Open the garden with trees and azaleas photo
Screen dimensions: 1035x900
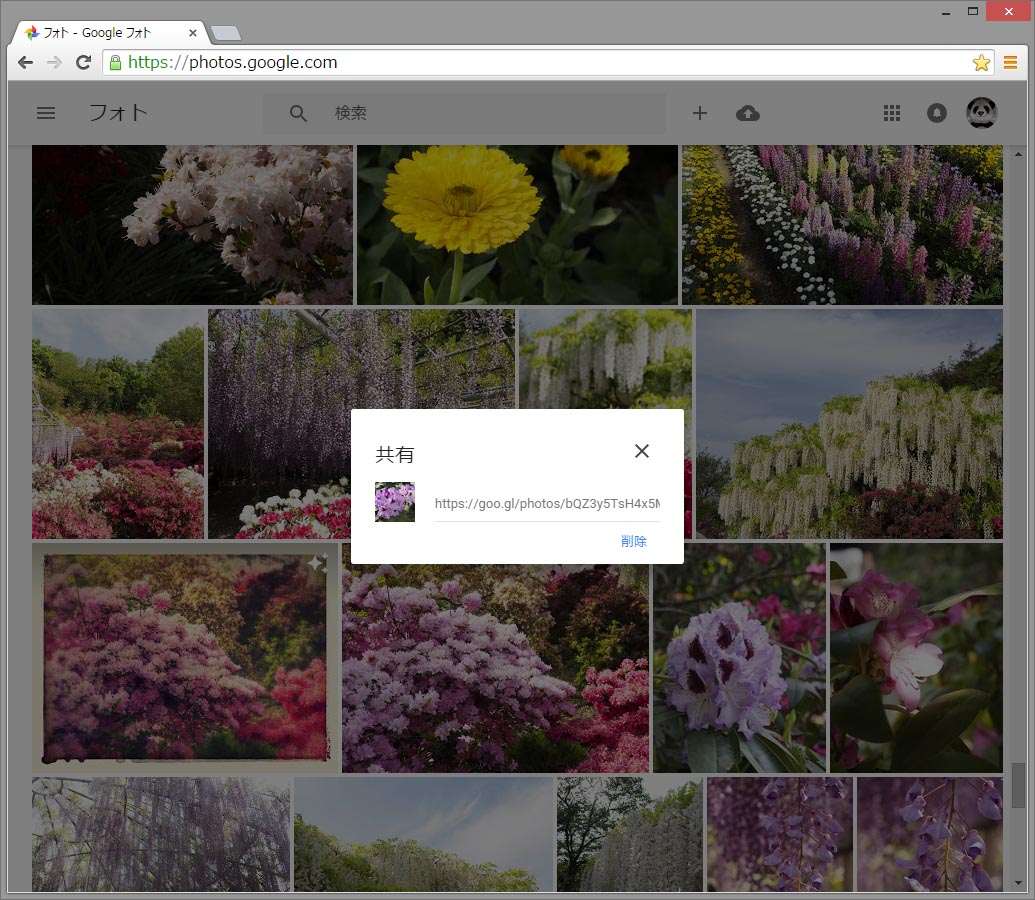pos(118,424)
